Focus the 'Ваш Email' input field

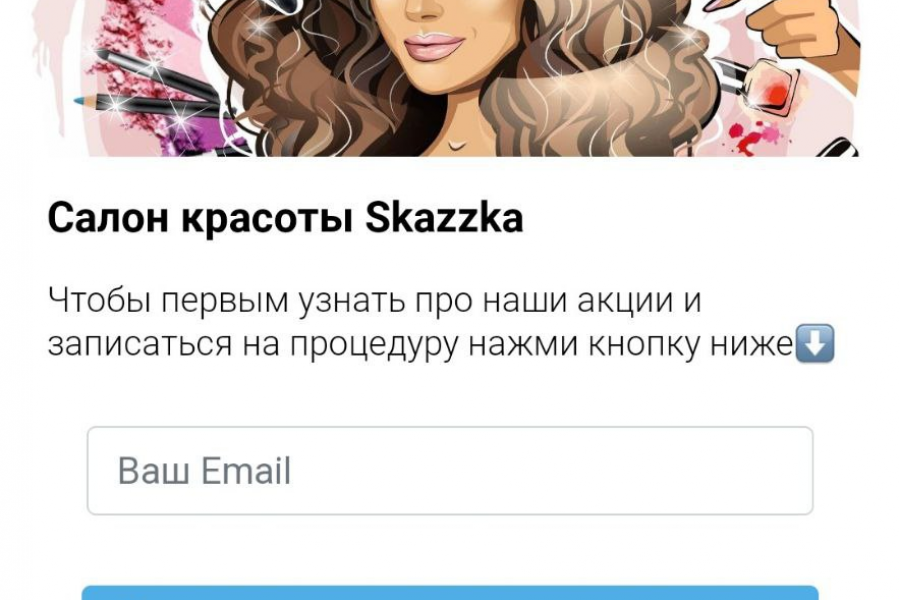coord(450,470)
